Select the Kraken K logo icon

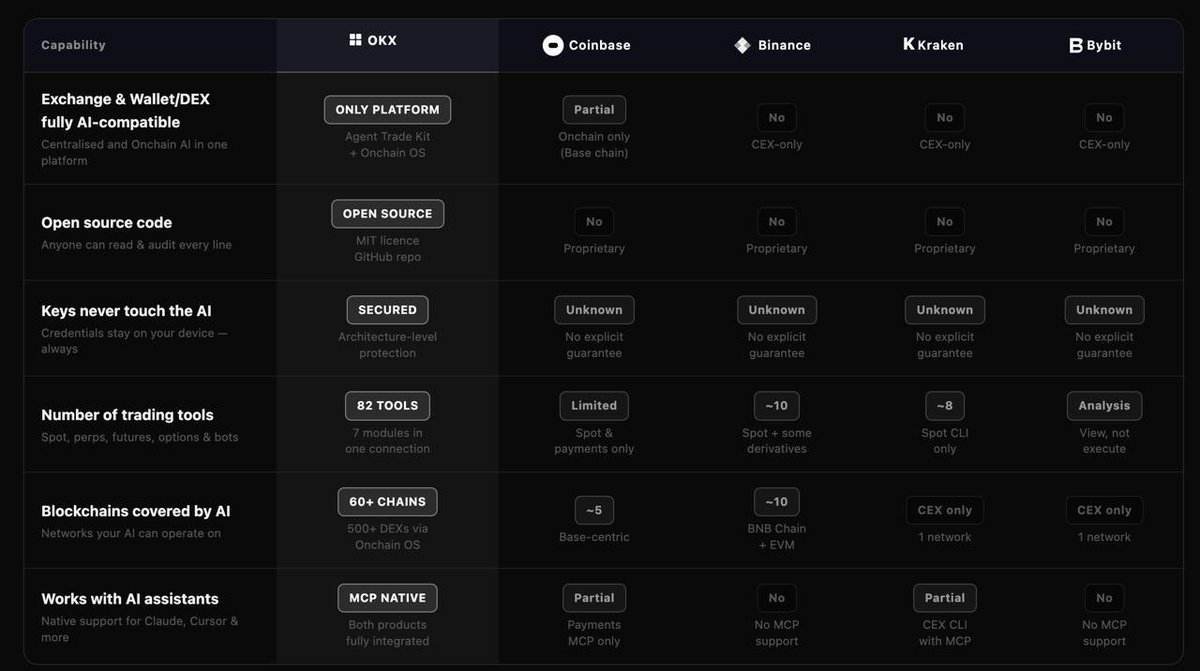point(908,44)
